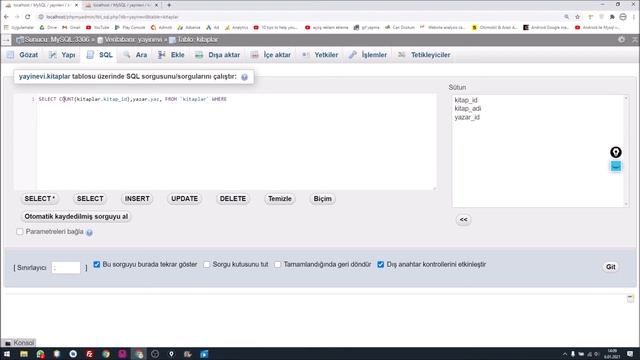Screen dimensions: 640x360
Task: Select yazar_id in column list
Action: [467, 117]
